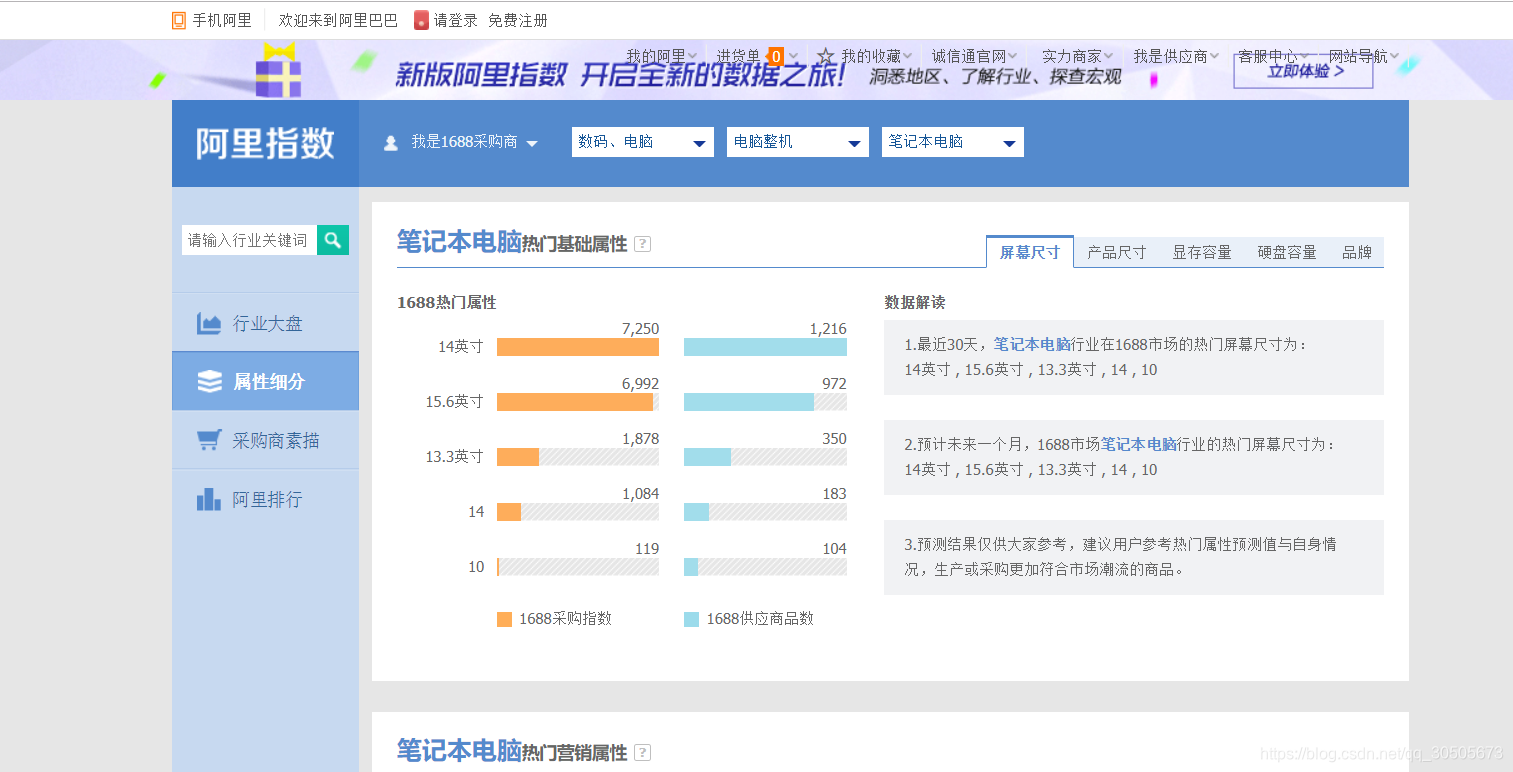Click the help question icon beside 热门营销属性
This screenshot has height=772, width=1513.
pyautogui.click(x=642, y=752)
